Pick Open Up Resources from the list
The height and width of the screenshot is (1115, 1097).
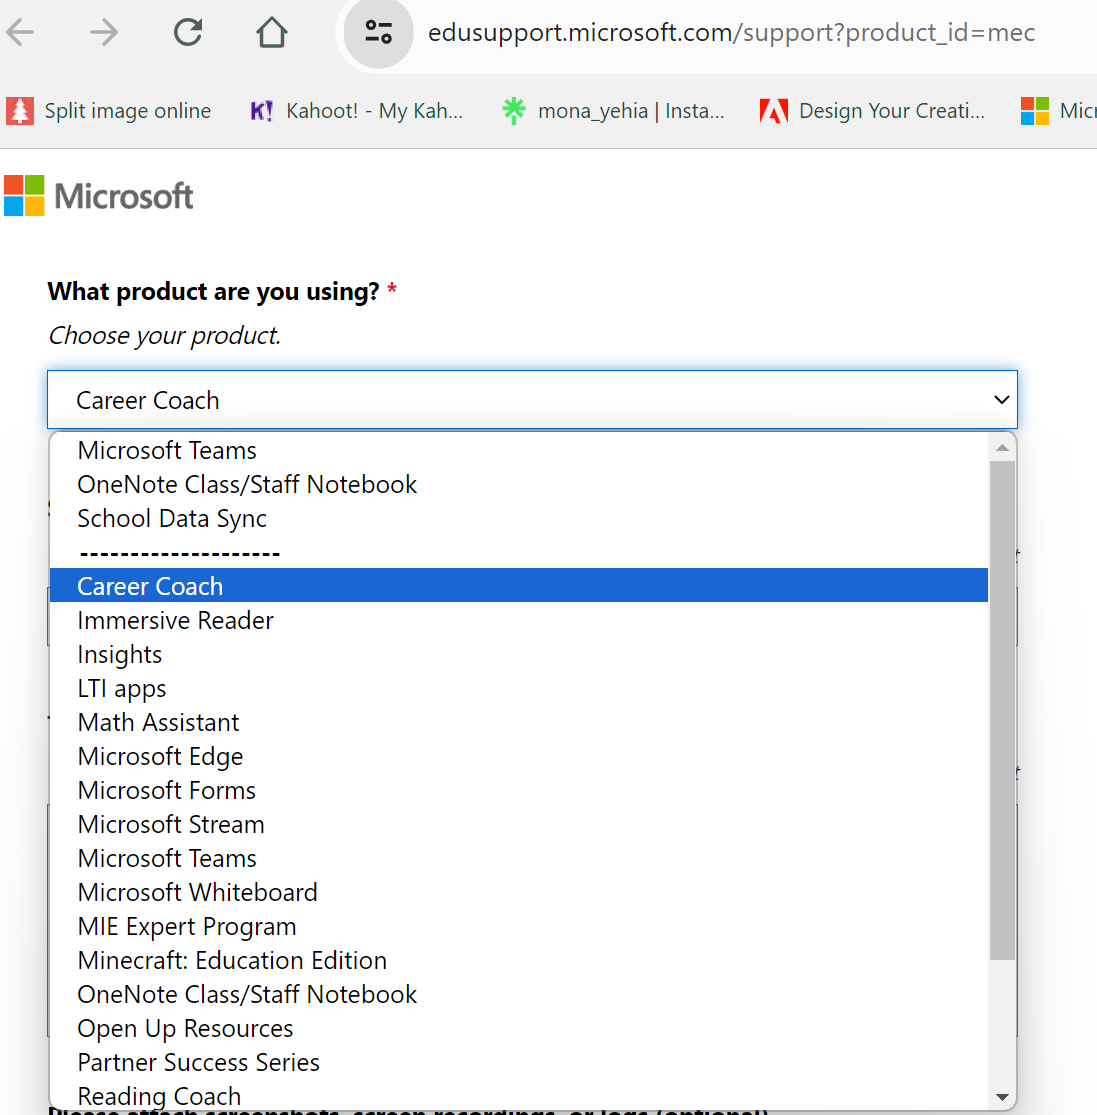click(x=519, y=1028)
